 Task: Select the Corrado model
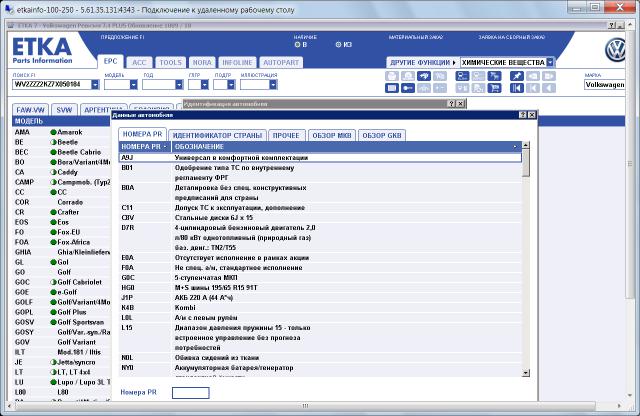click(61, 202)
